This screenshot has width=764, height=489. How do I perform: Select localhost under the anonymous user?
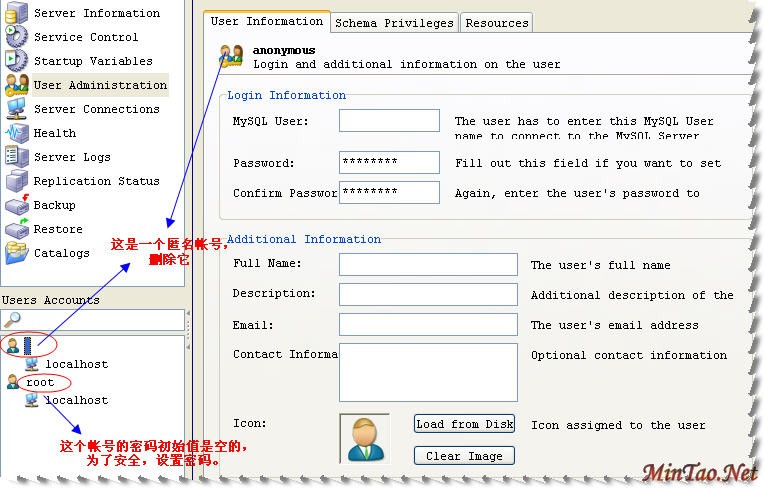(76, 364)
